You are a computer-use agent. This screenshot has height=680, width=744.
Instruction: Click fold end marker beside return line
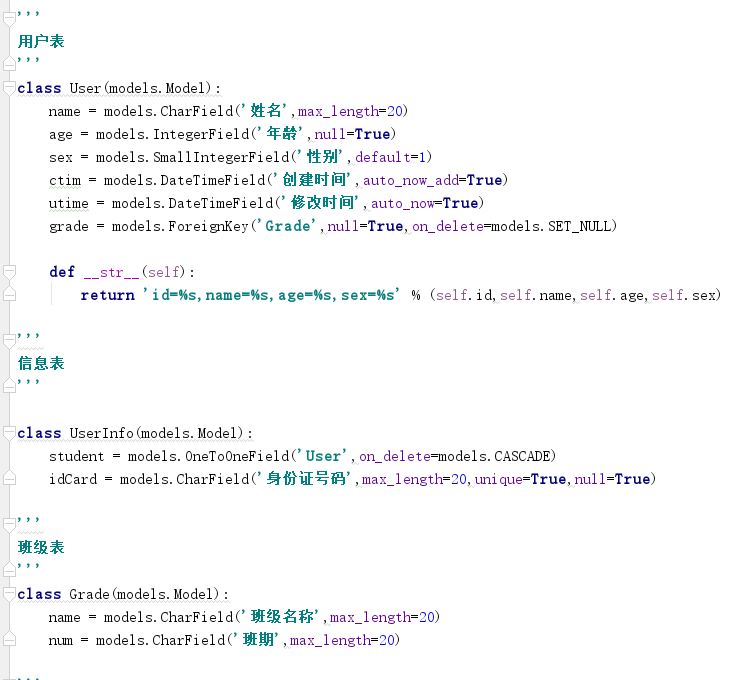9,294
